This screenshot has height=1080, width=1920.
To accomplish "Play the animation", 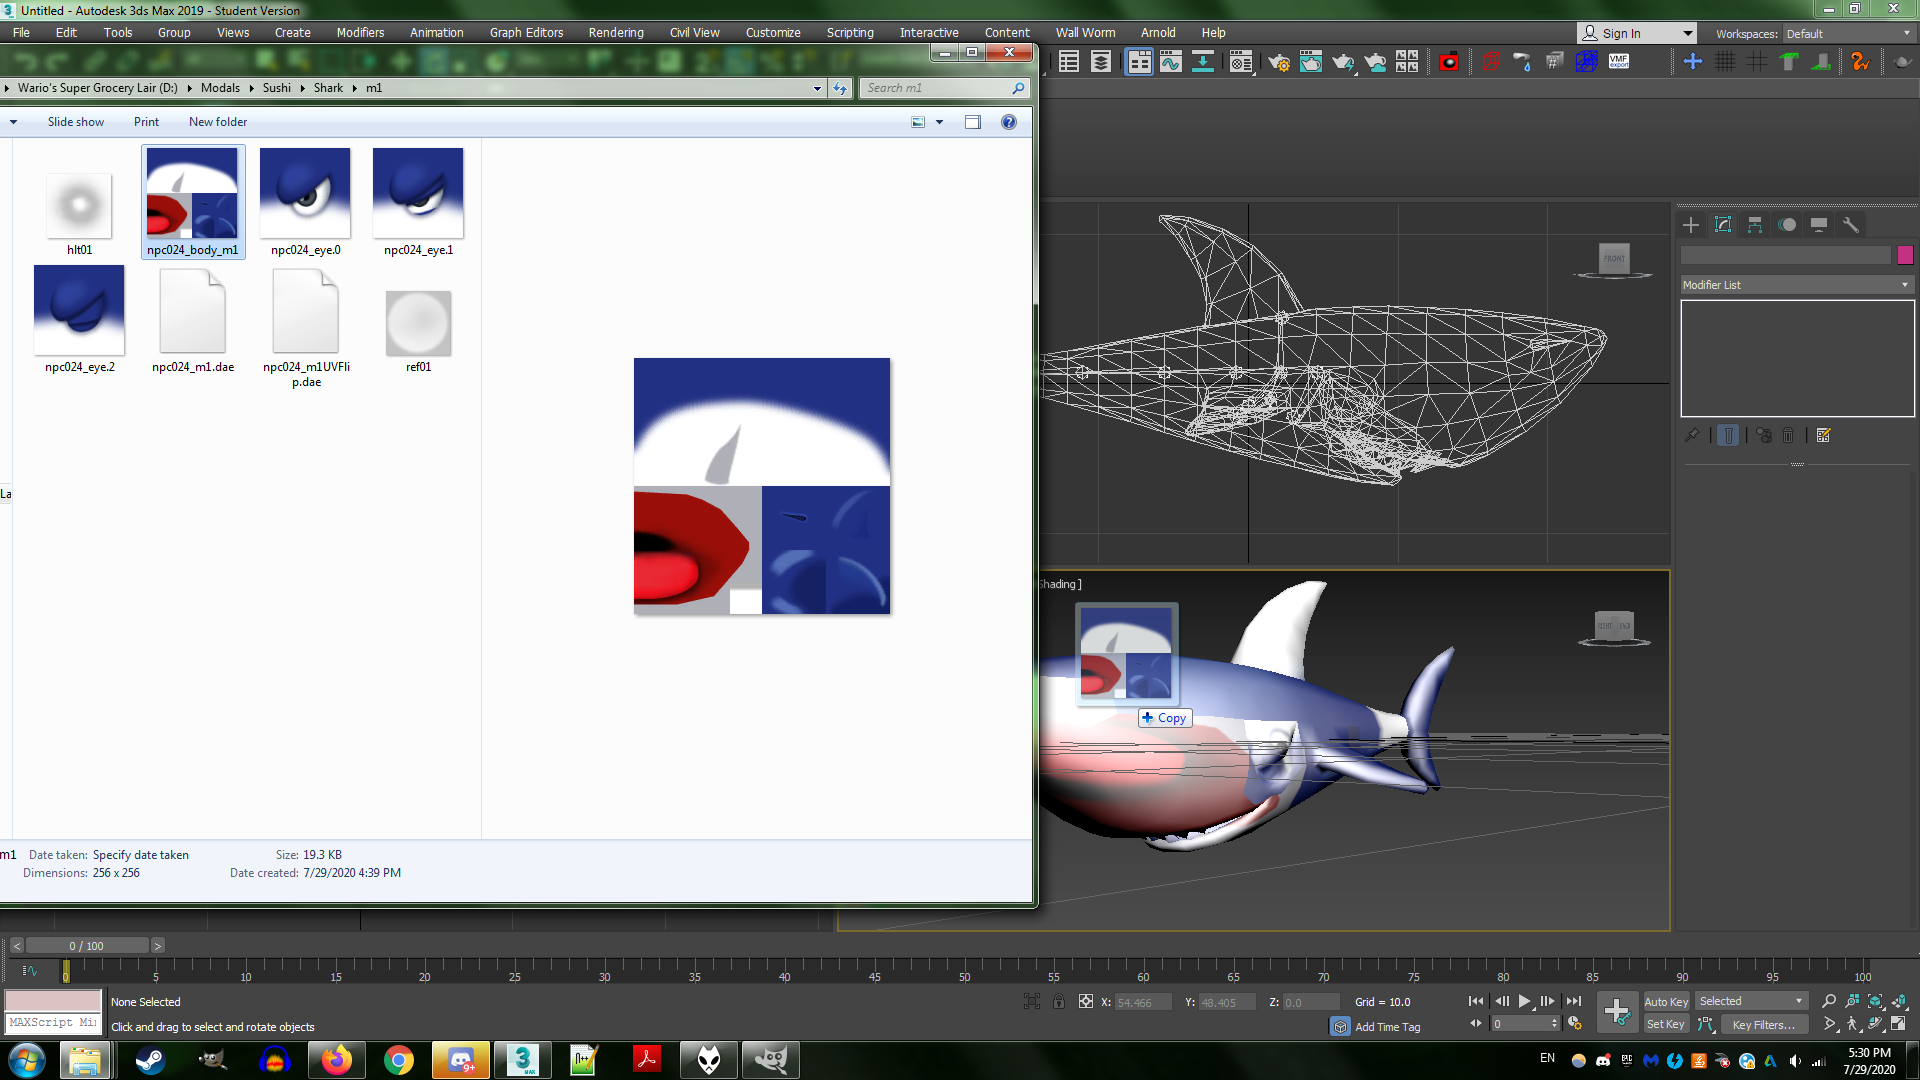I will pos(1524,1001).
